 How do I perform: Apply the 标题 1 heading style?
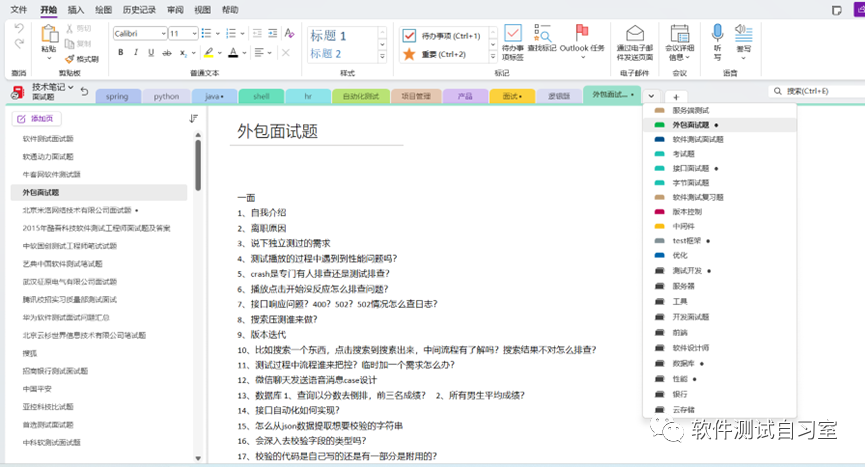tap(328, 36)
